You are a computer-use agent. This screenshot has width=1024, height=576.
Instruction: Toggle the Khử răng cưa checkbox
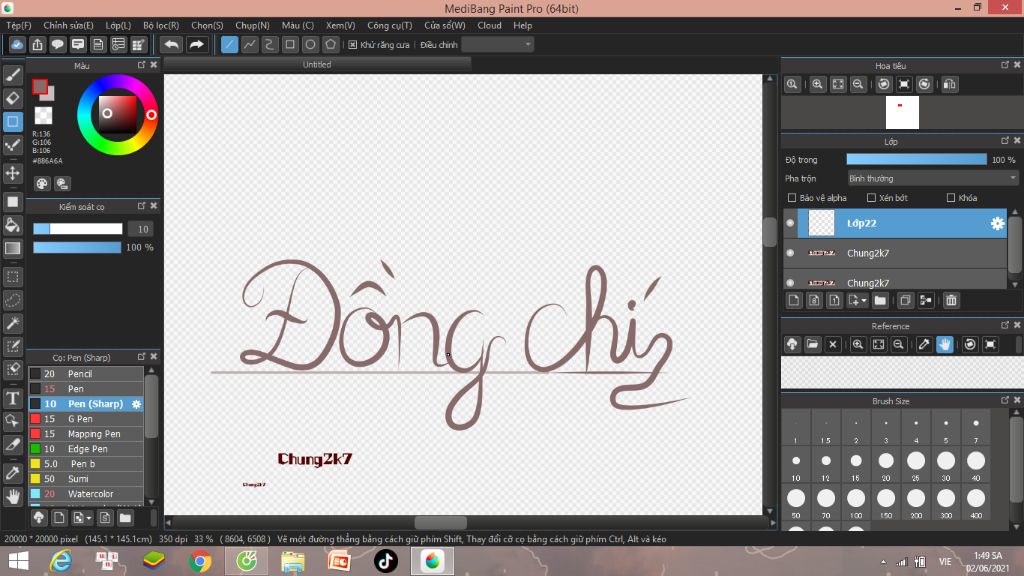tap(353, 44)
